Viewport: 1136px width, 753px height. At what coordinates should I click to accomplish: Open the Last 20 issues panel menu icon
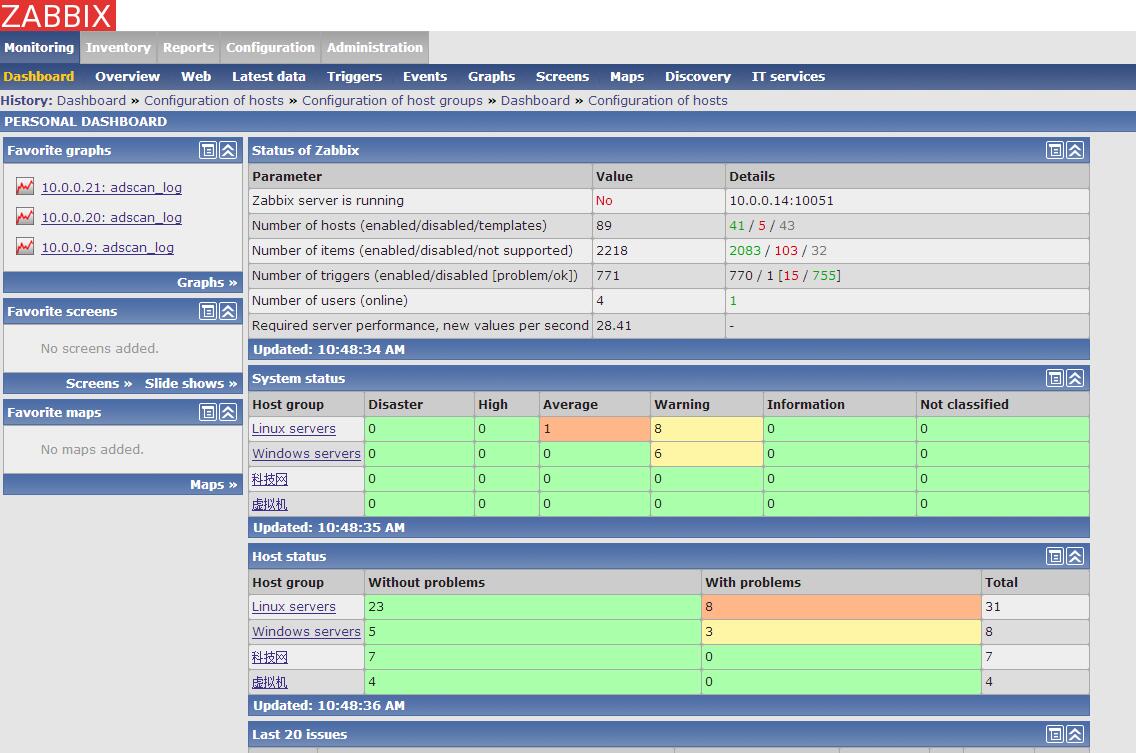click(1054, 734)
